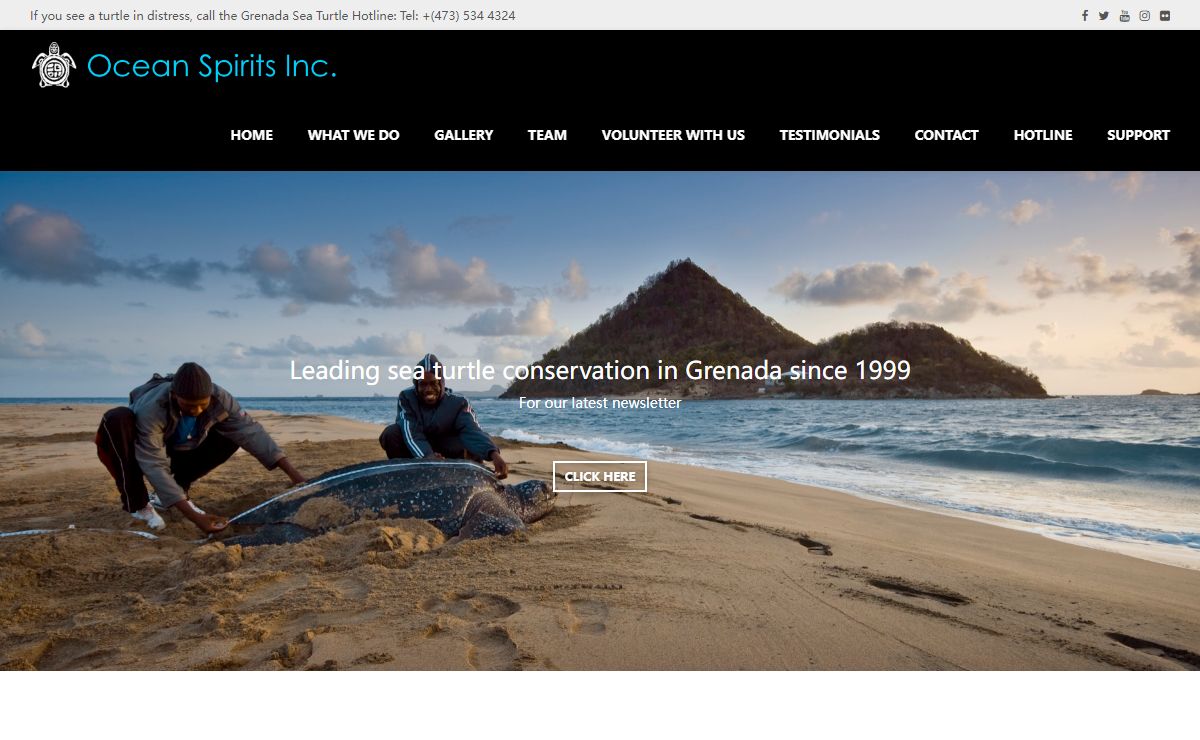Image resolution: width=1200 pixels, height=740 pixels.
Task: Select Gallery in the navigation
Action: 464,135
